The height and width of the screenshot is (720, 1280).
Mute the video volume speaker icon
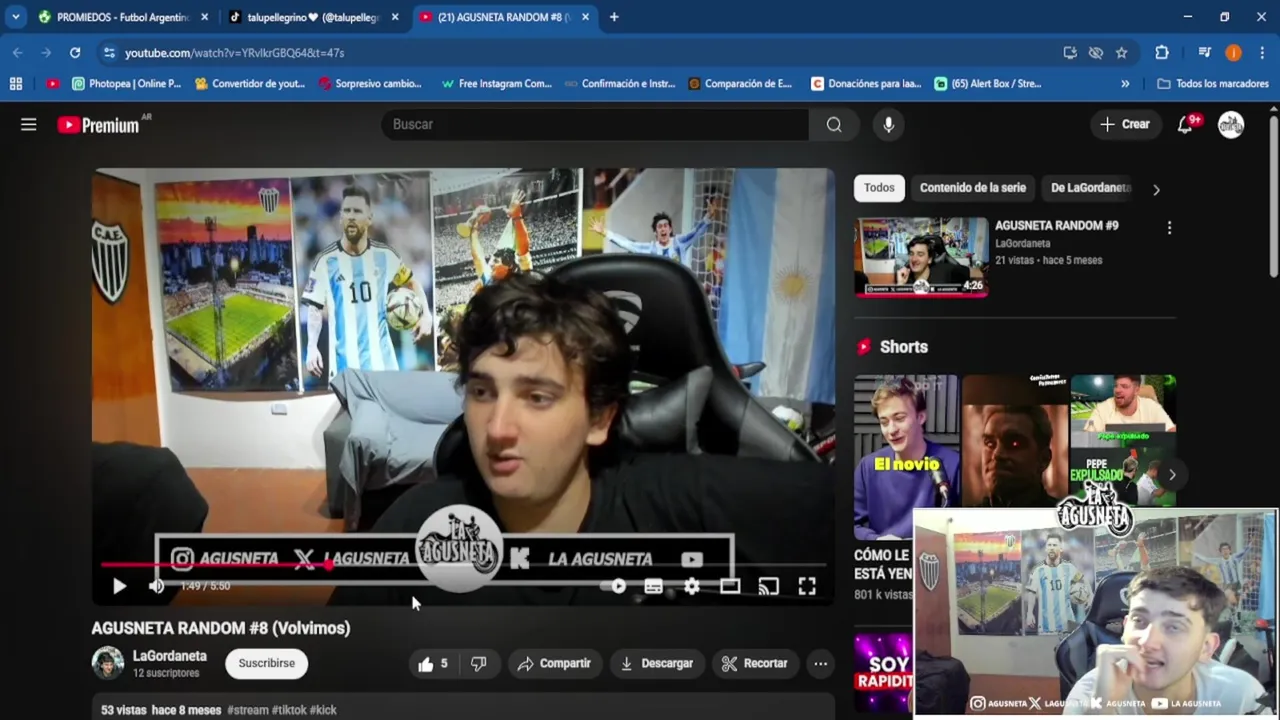coord(156,586)
